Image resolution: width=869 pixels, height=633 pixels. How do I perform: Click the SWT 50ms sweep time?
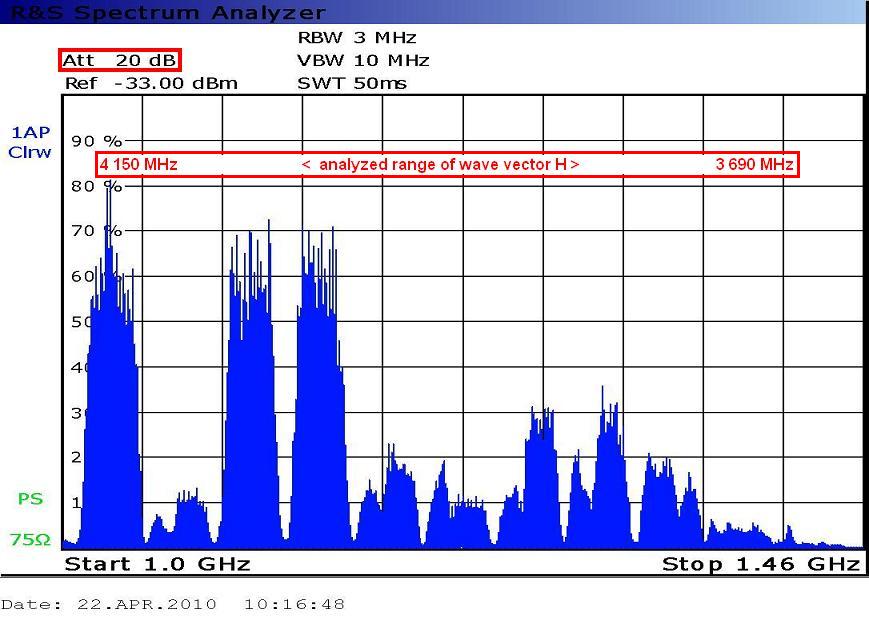[x=352, y=83]
